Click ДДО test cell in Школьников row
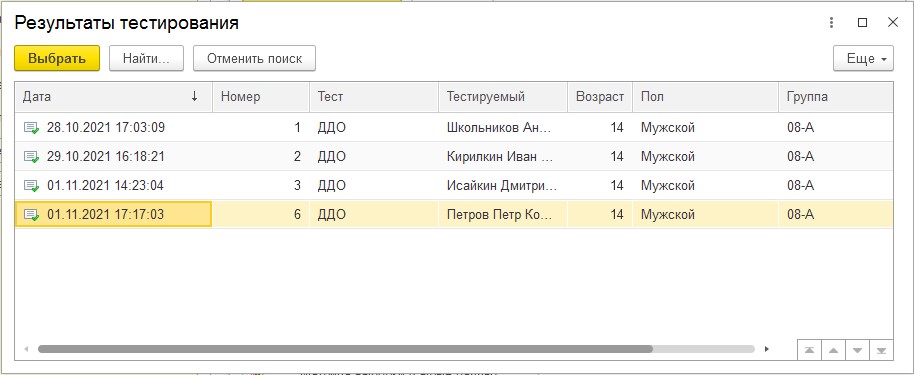914x375 pixels. click(374, 128)
